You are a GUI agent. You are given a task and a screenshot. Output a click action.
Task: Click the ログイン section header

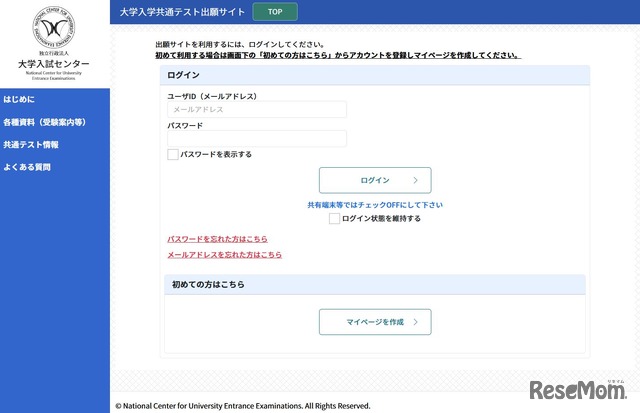coord(375,75)
